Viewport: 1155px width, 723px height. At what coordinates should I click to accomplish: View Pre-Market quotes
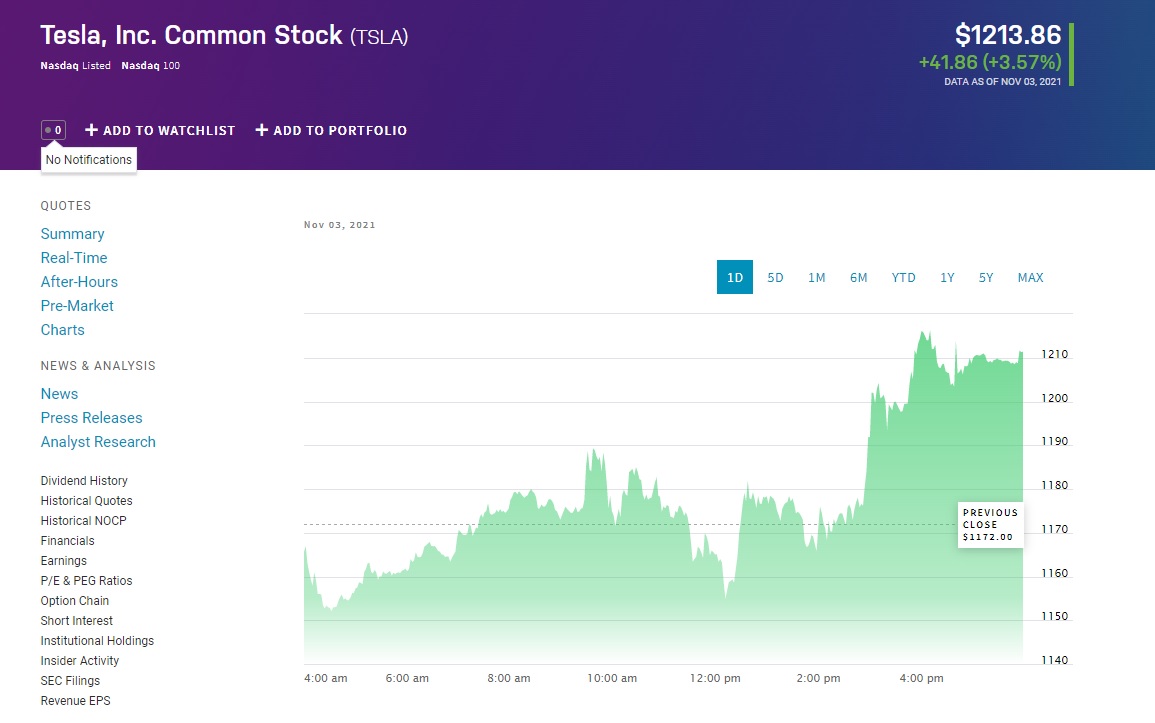tap(77, 306)
